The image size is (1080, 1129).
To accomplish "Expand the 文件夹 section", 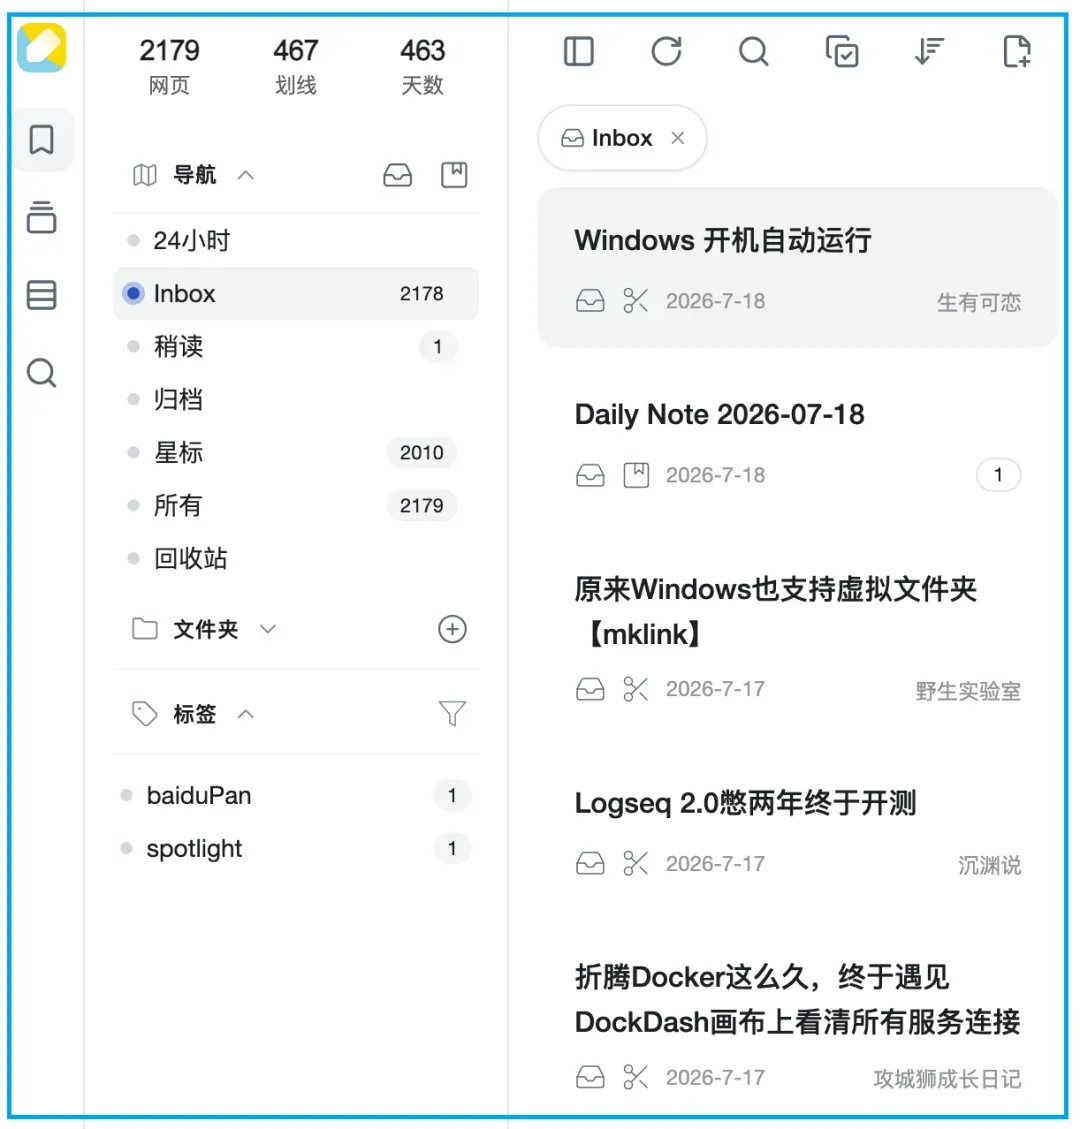I will point(268,629).
